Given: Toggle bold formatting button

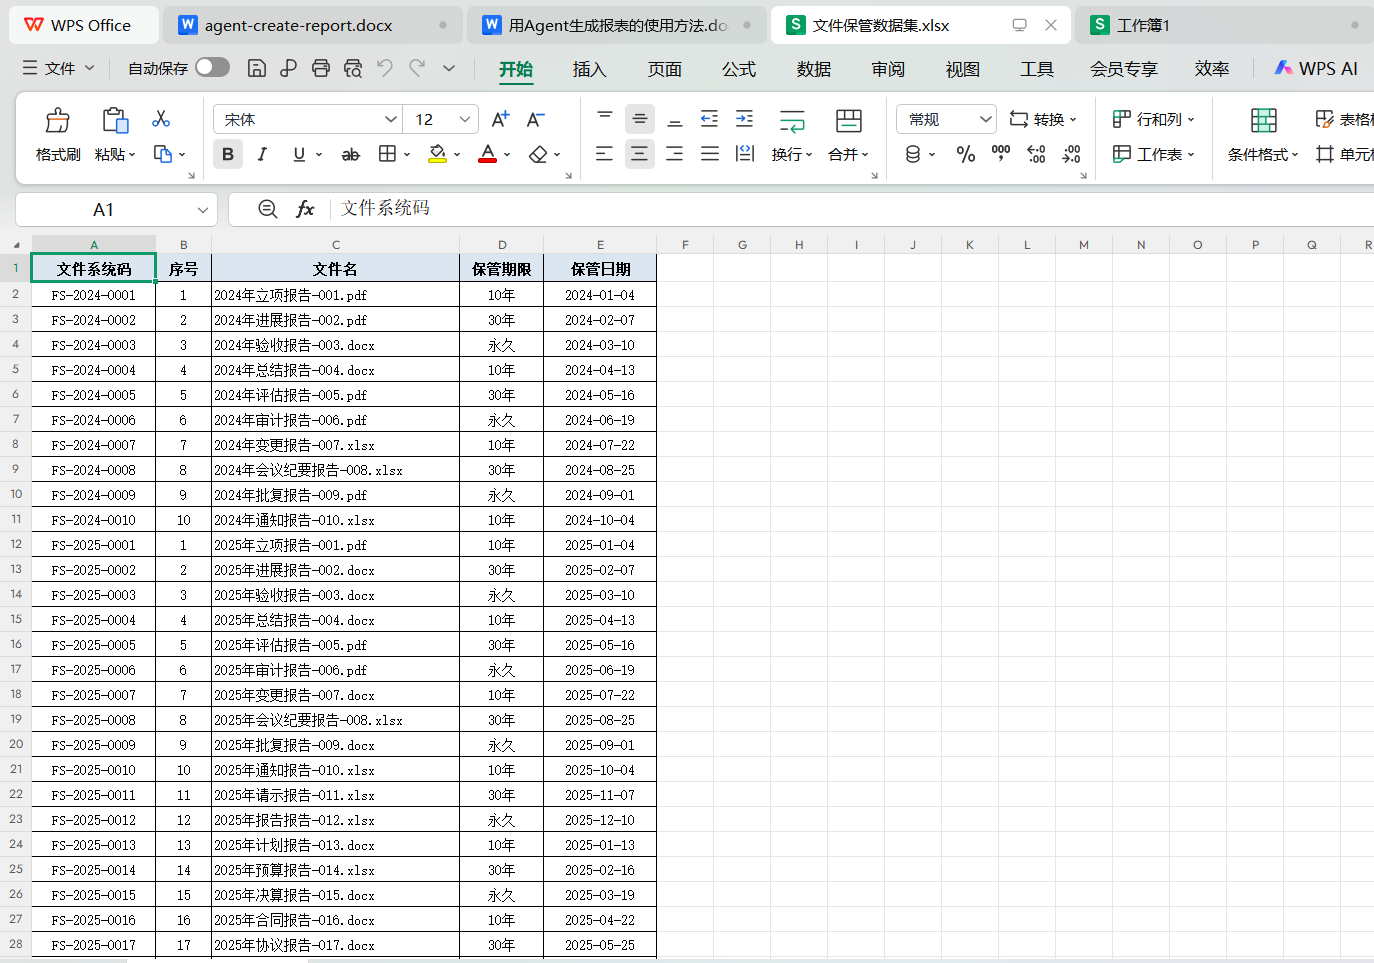Looking at the screenshot, I should coord(228,154).
